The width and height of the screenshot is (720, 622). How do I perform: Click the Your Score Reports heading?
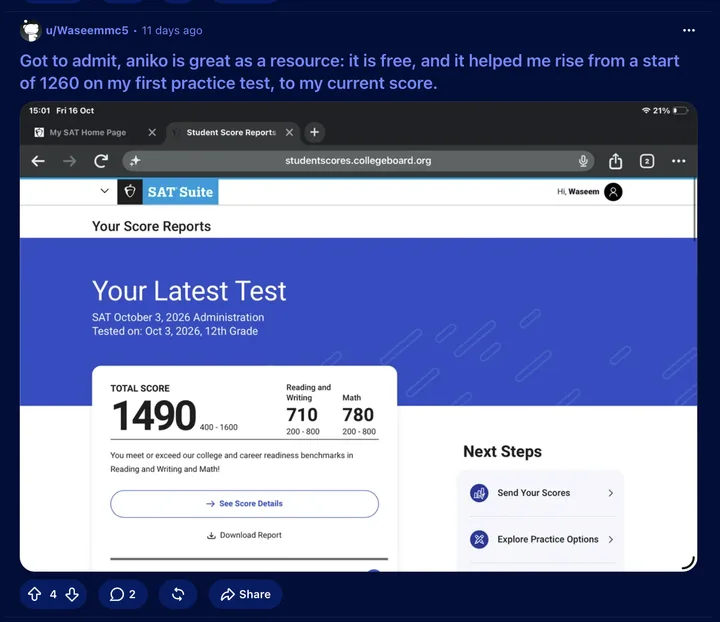pyautogui.click(x=151, y=226)
